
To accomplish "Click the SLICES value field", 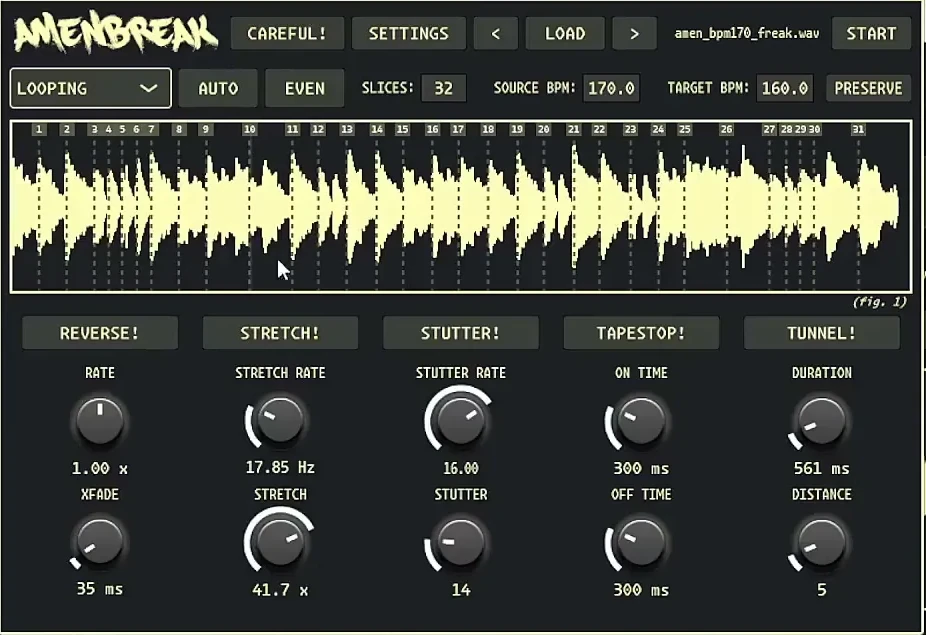I will tap(444, 89).
